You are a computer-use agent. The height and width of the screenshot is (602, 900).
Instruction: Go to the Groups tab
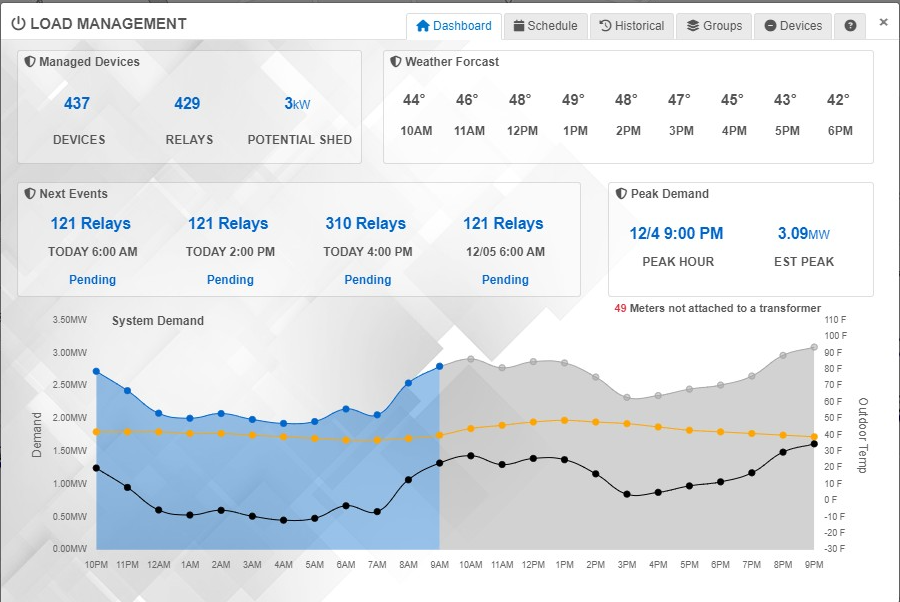[714, 26]
